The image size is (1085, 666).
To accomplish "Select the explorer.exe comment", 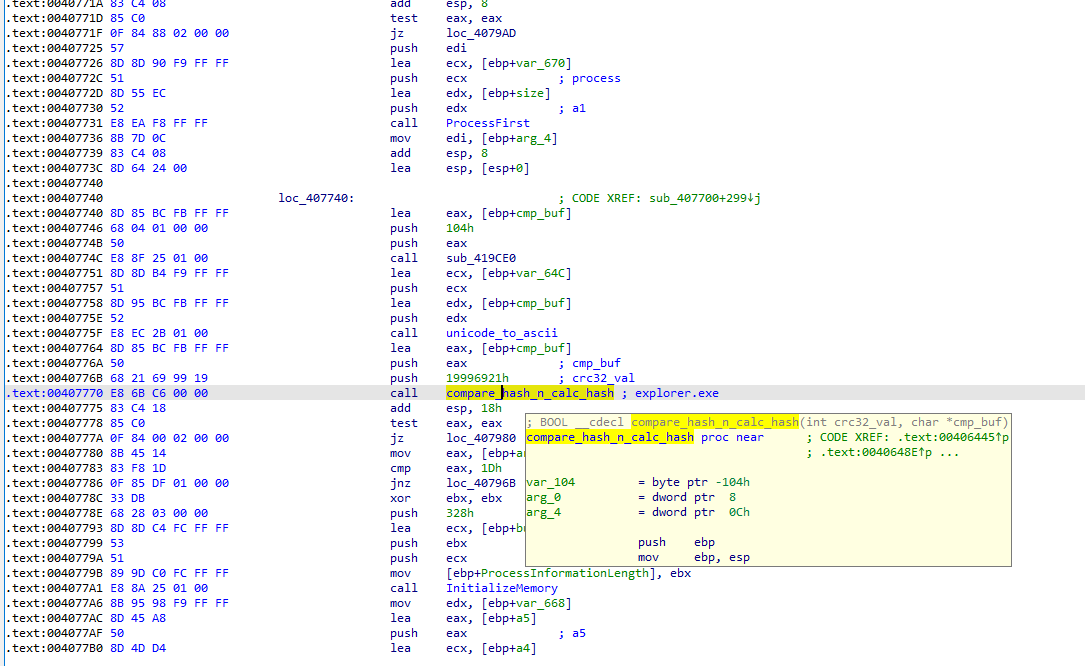I will coord(676,393).
